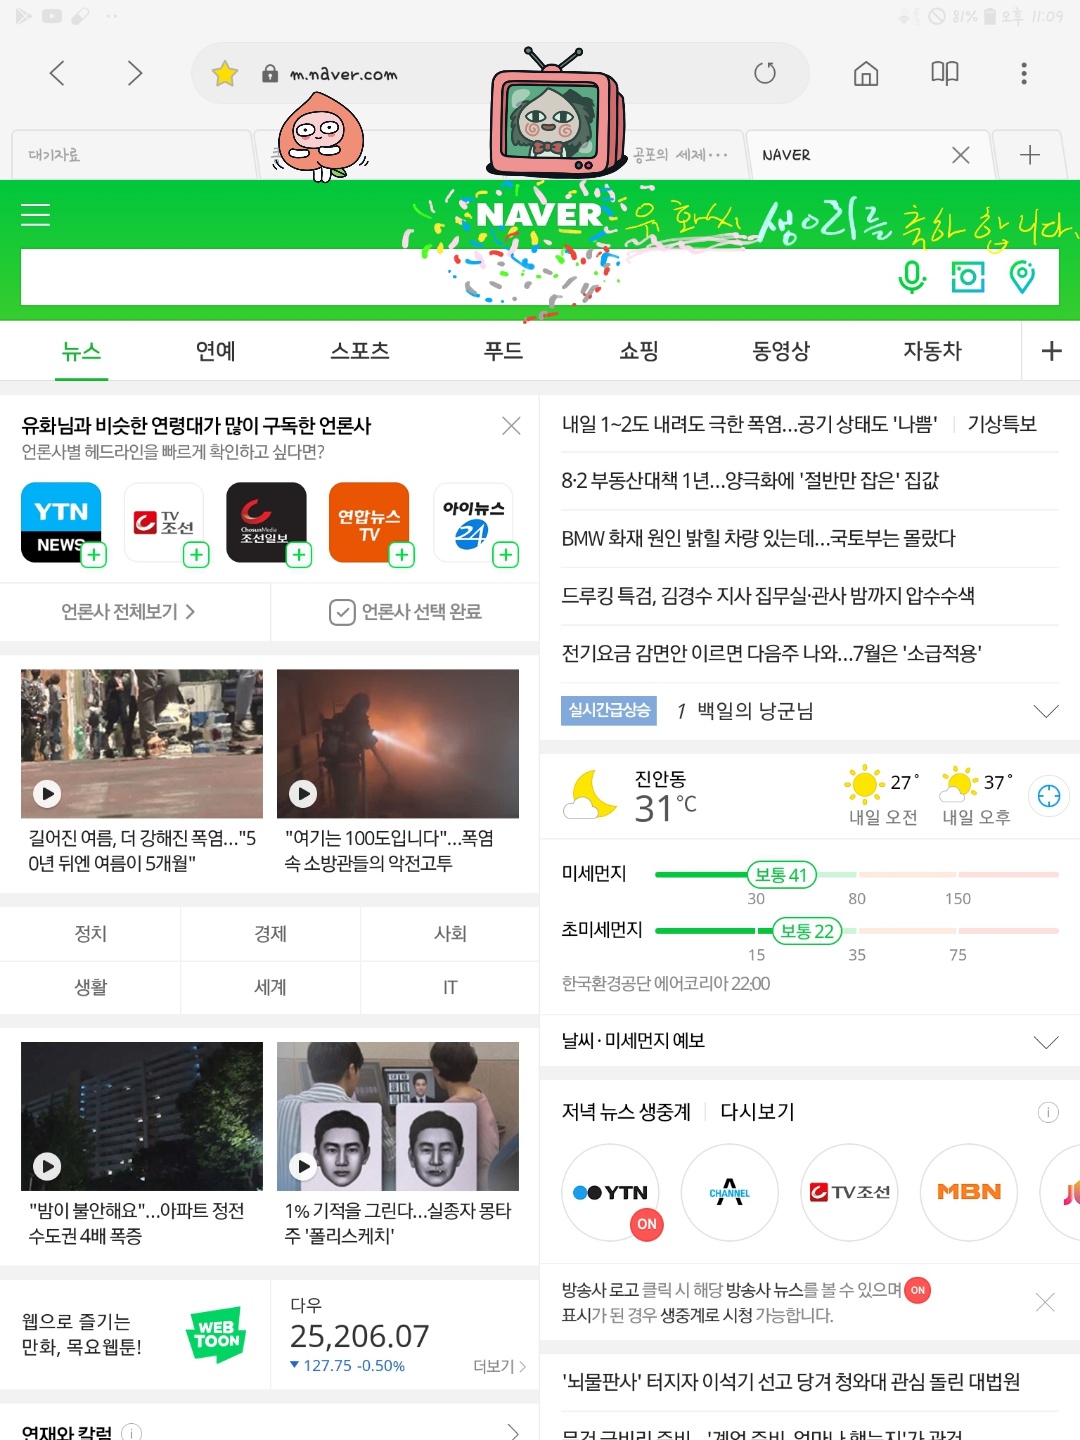This screenshot has width=1080, height=1440.
Task: Play the 폴리스케치 video thumbnail
Action: pyautogui.click(x=398, y=1116)
